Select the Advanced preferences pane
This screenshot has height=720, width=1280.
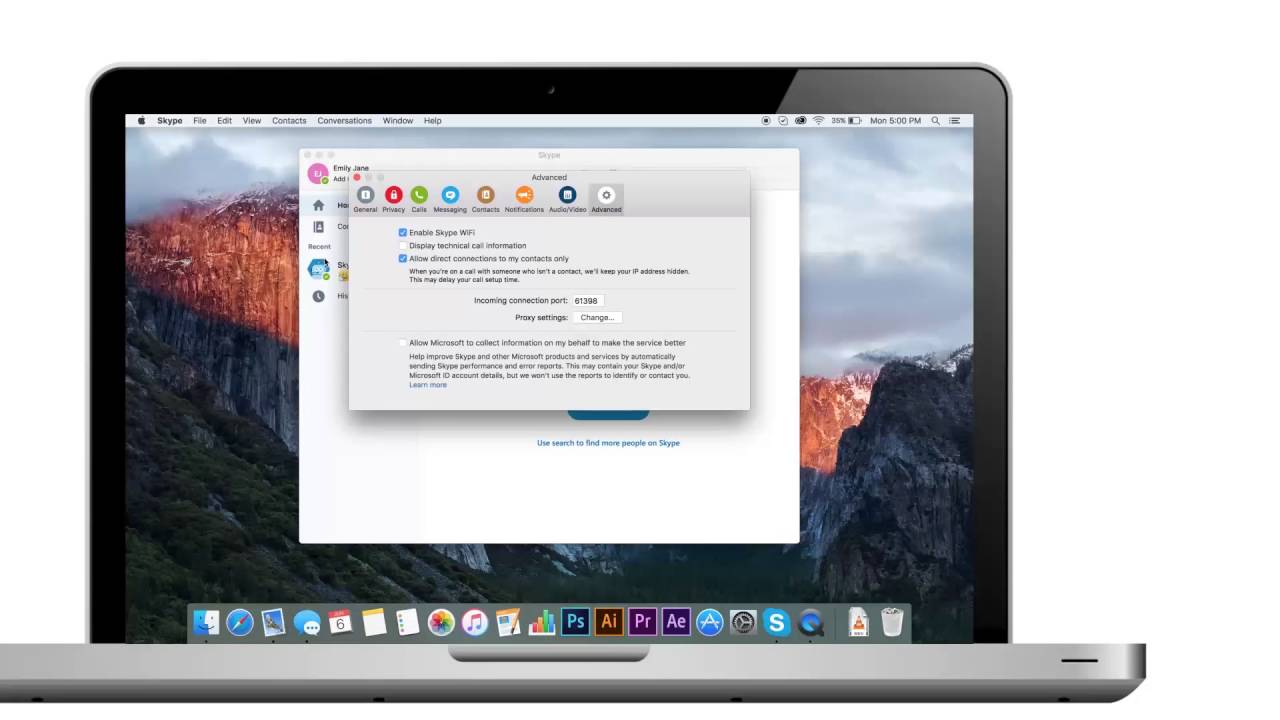click(606, 199)
